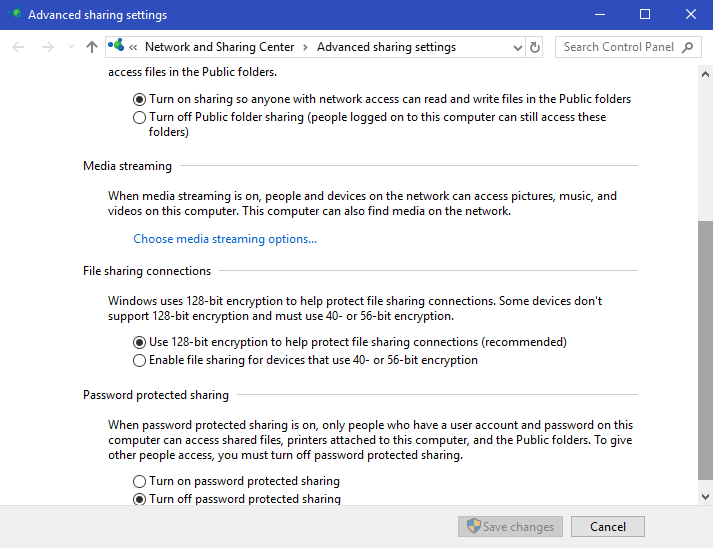Click the network icon in address bar

[116, 45]
